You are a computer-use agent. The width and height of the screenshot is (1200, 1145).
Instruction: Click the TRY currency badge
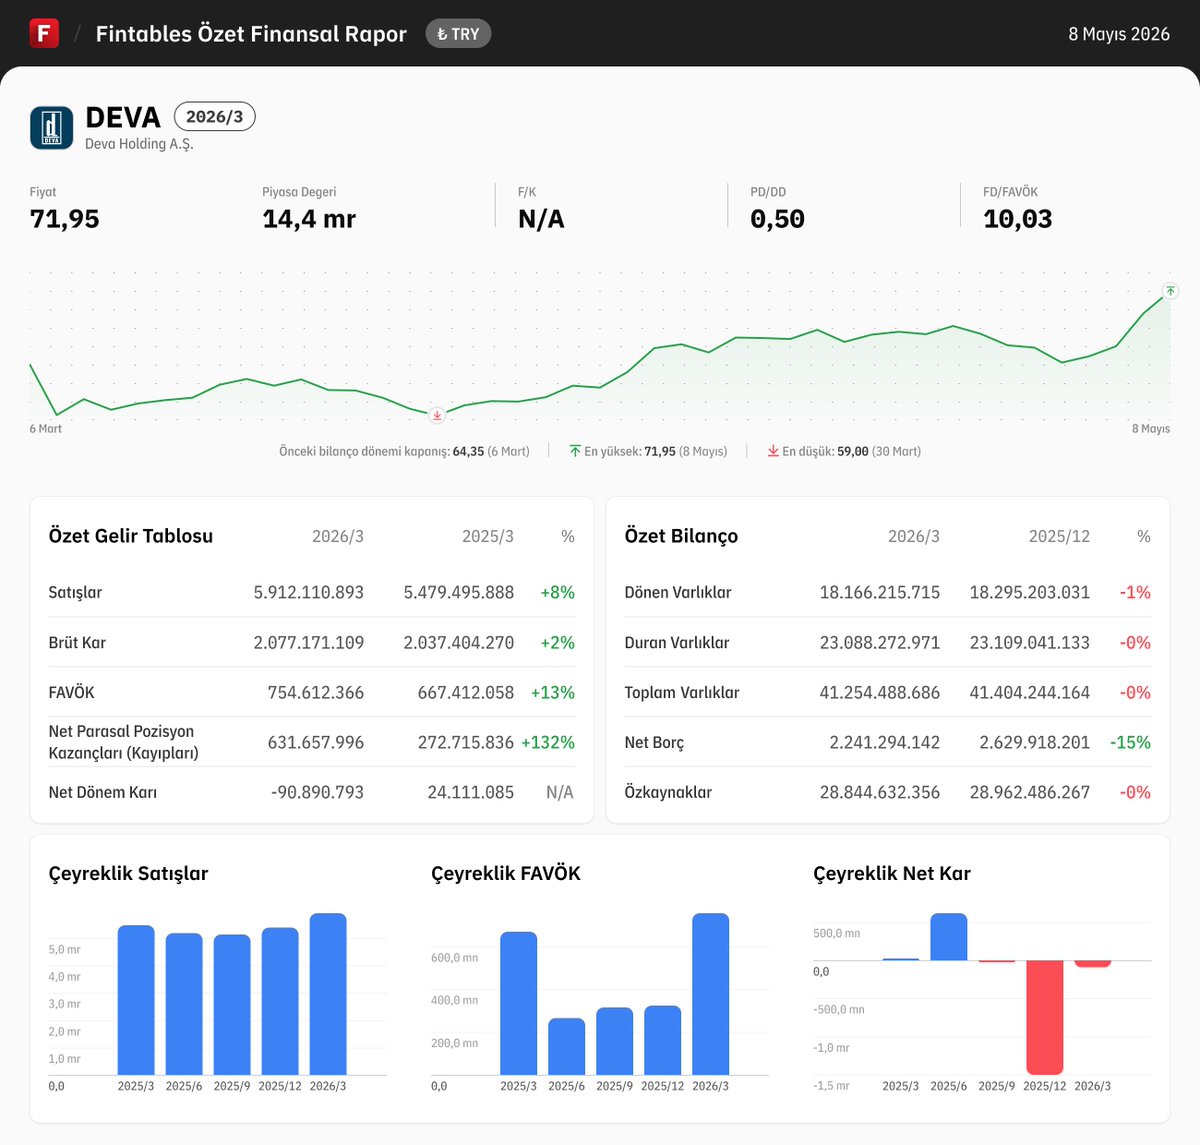point(458,34)
